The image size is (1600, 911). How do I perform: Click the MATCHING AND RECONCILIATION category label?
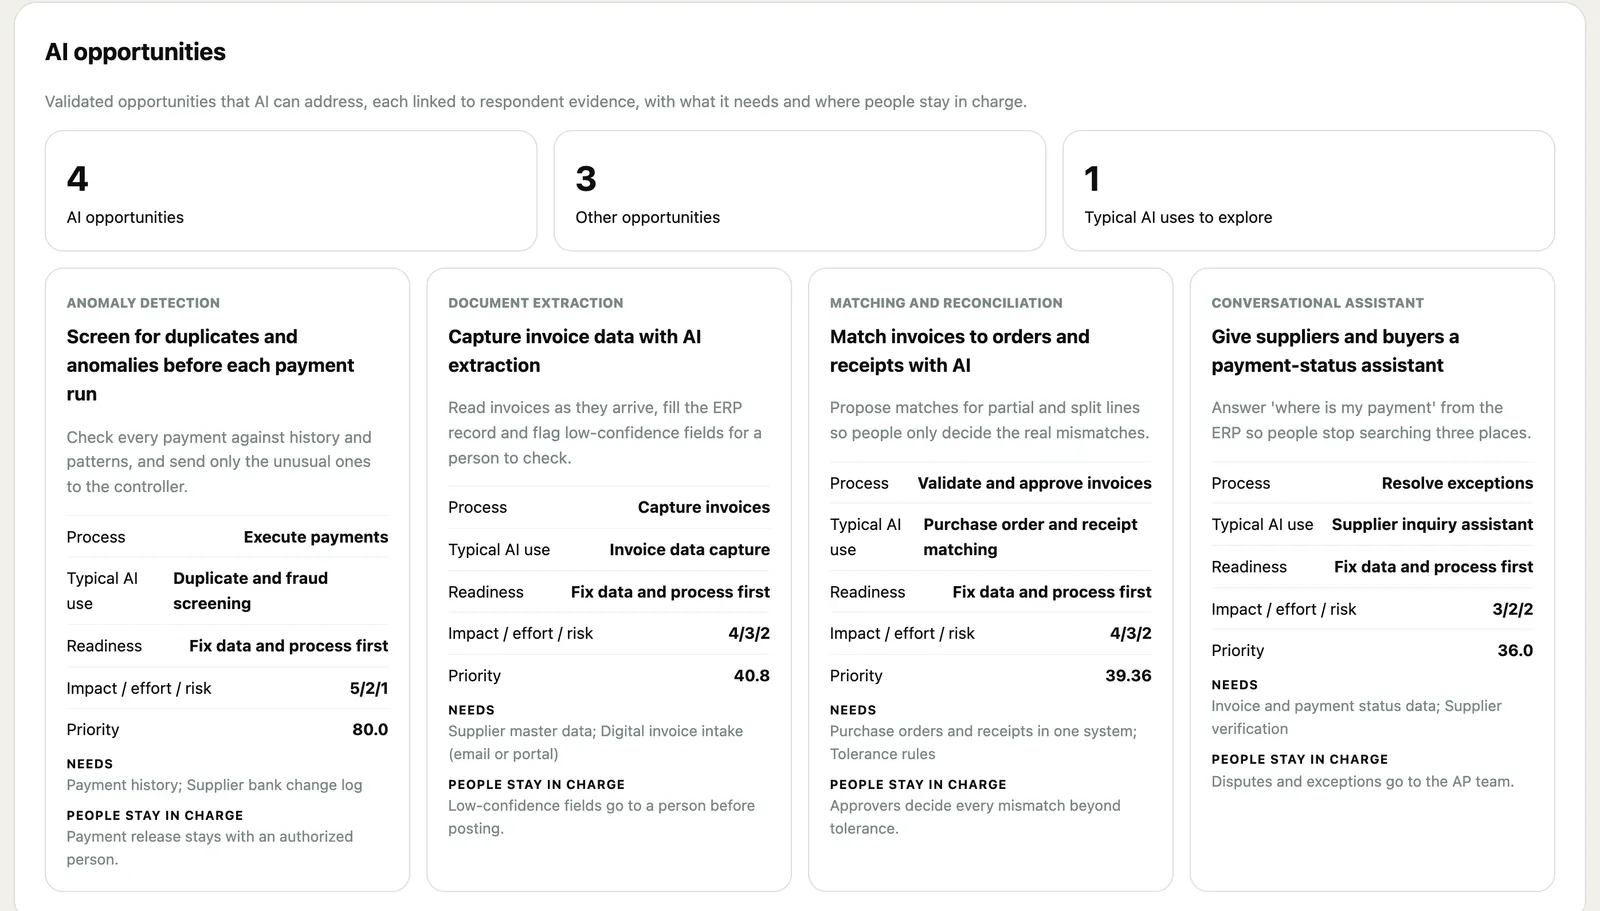(946, 303)
